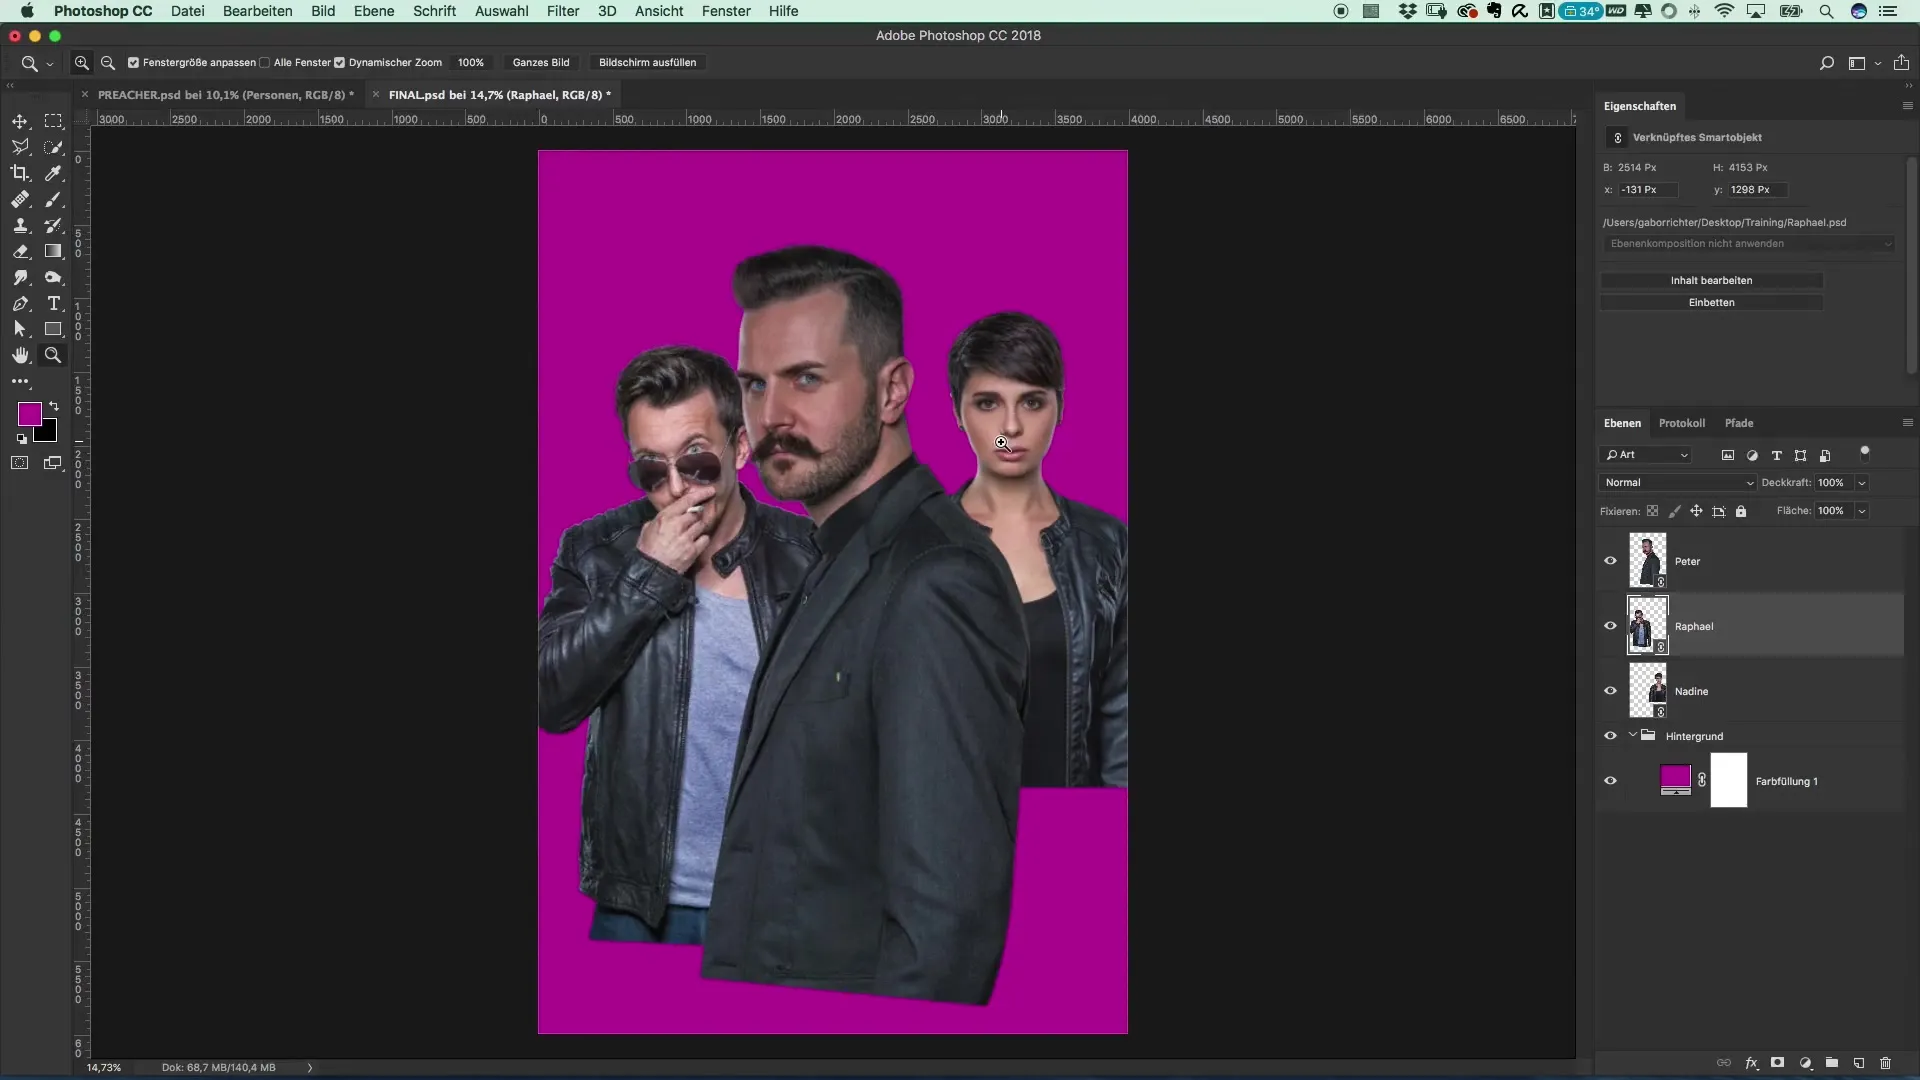
Task: Open the blend mode Normal dropdown
Action: tap(1678, 482)
